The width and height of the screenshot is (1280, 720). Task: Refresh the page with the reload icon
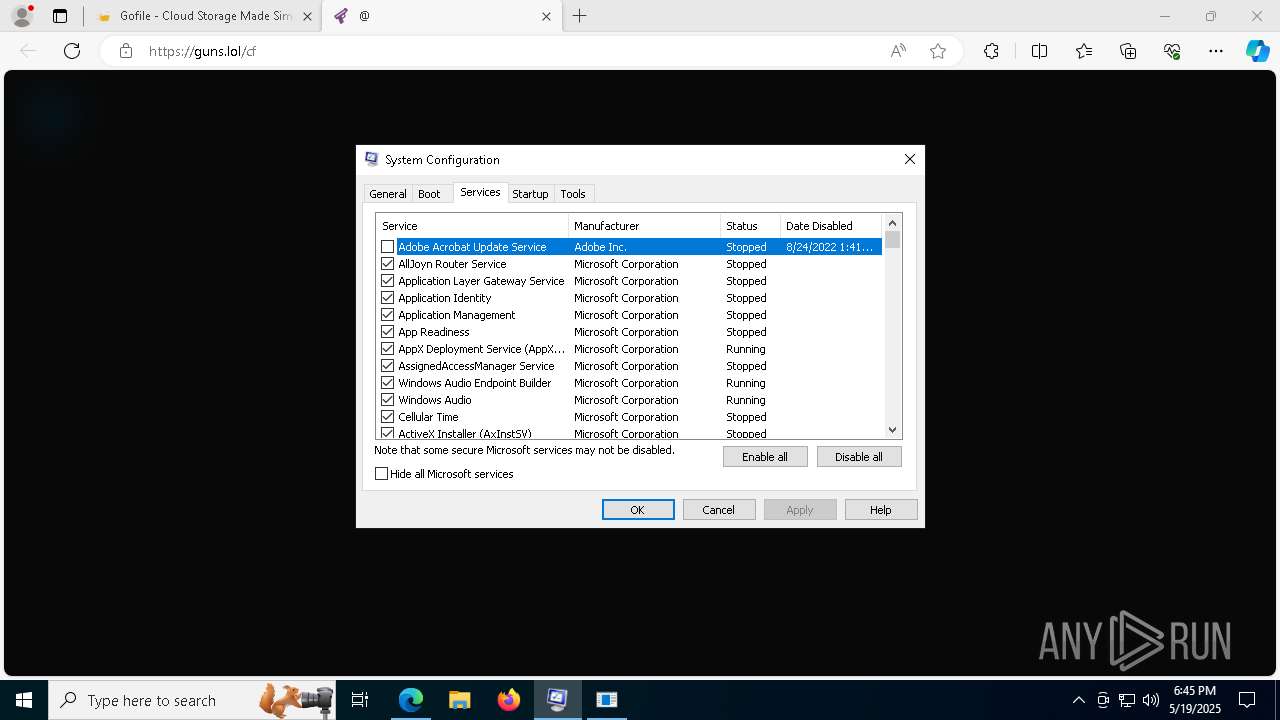pyautogui.click(x=72, y=51)
